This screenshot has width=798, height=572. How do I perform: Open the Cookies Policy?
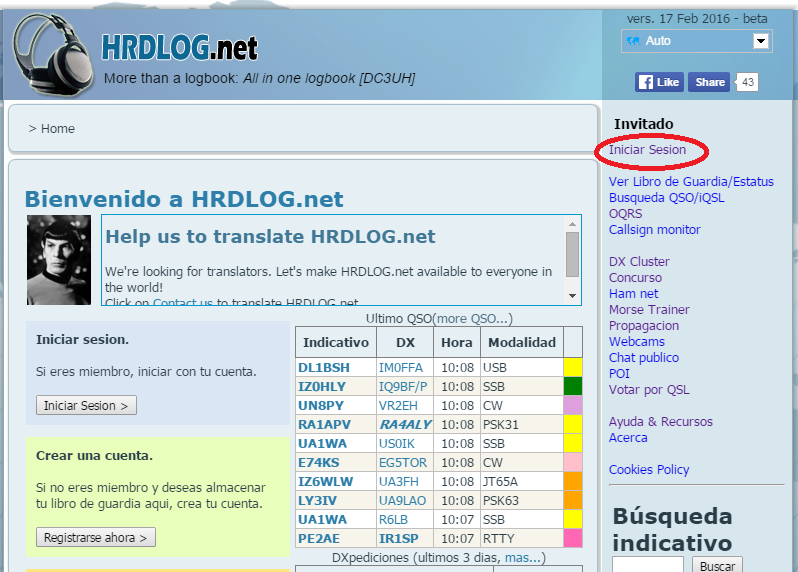[x=649, y=470]
